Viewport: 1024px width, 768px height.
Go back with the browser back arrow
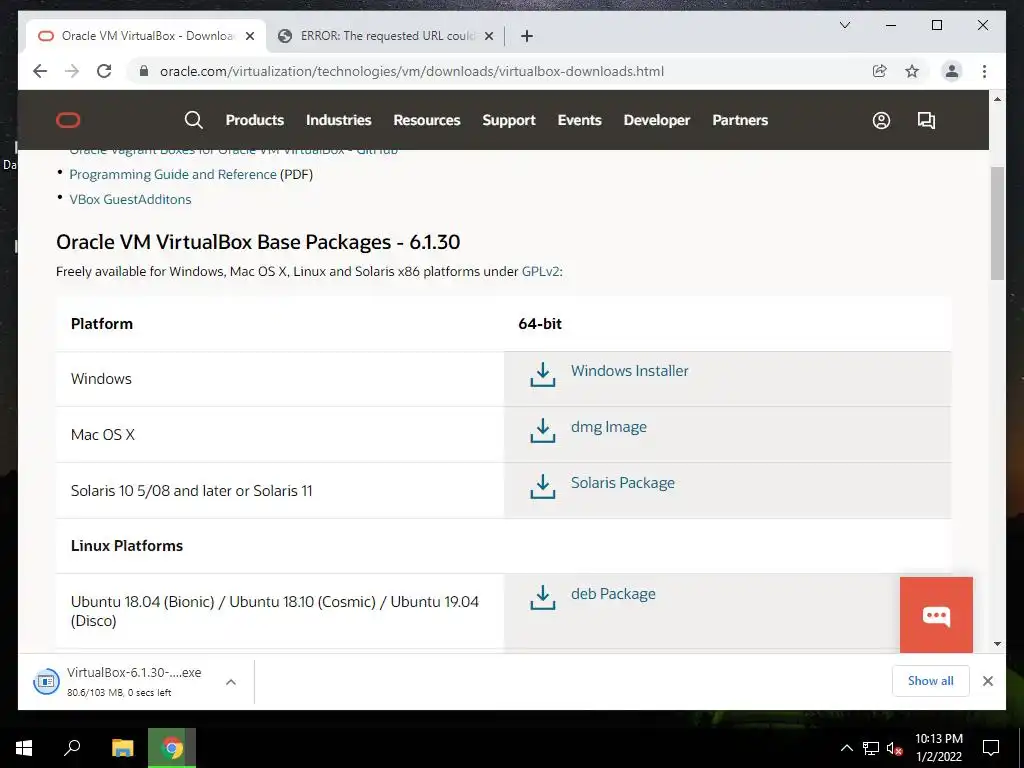40,71
